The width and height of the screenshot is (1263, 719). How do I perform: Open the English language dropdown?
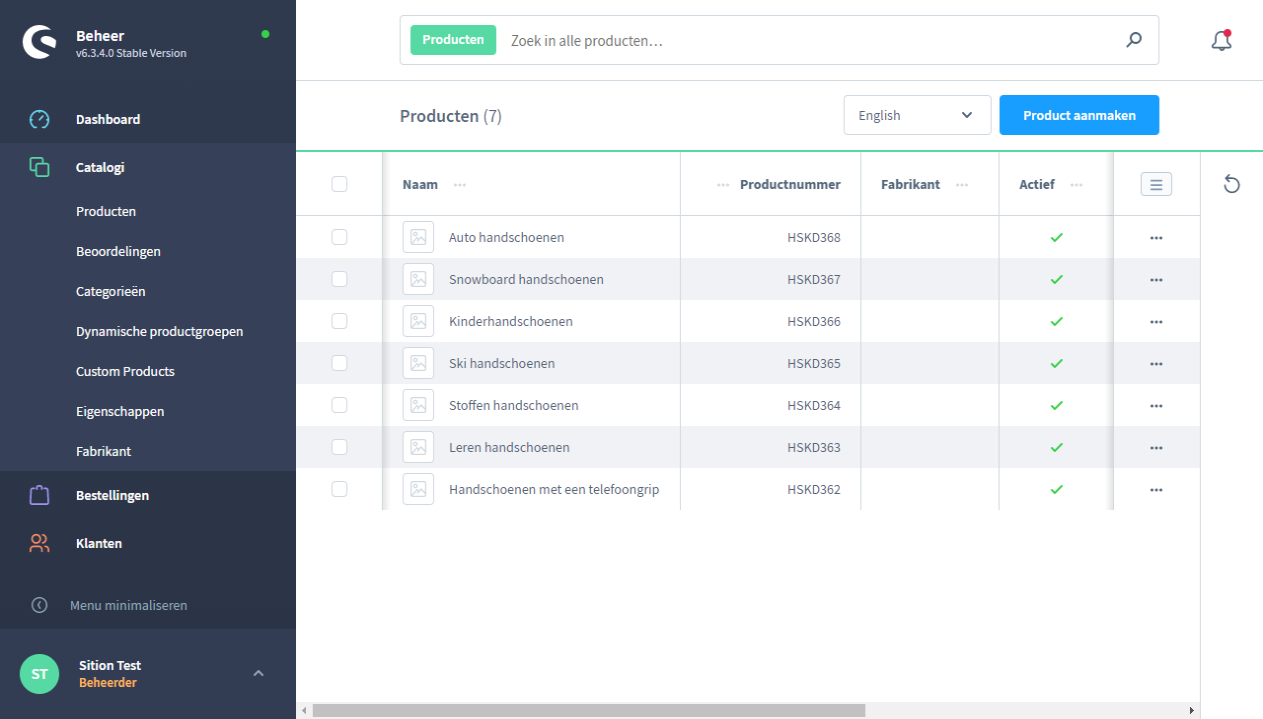tap(916, 115)
